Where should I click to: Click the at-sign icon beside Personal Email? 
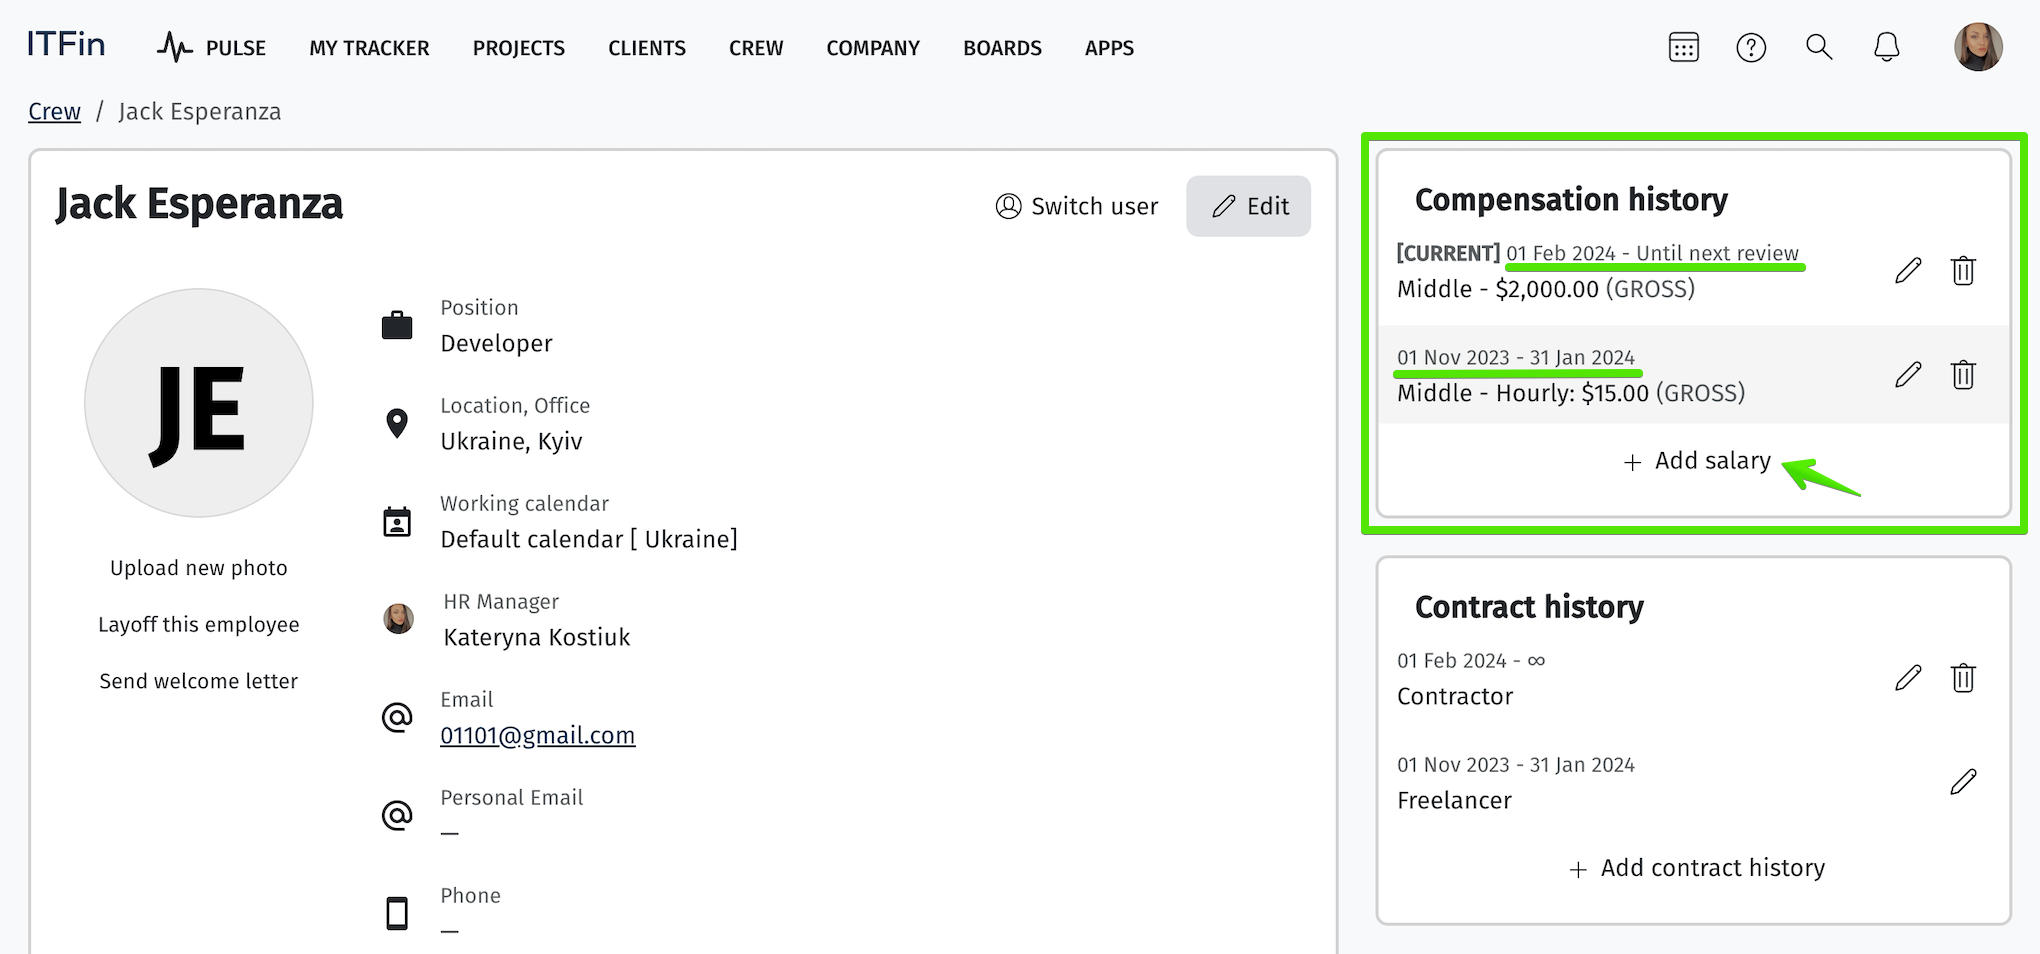[397, 815]
